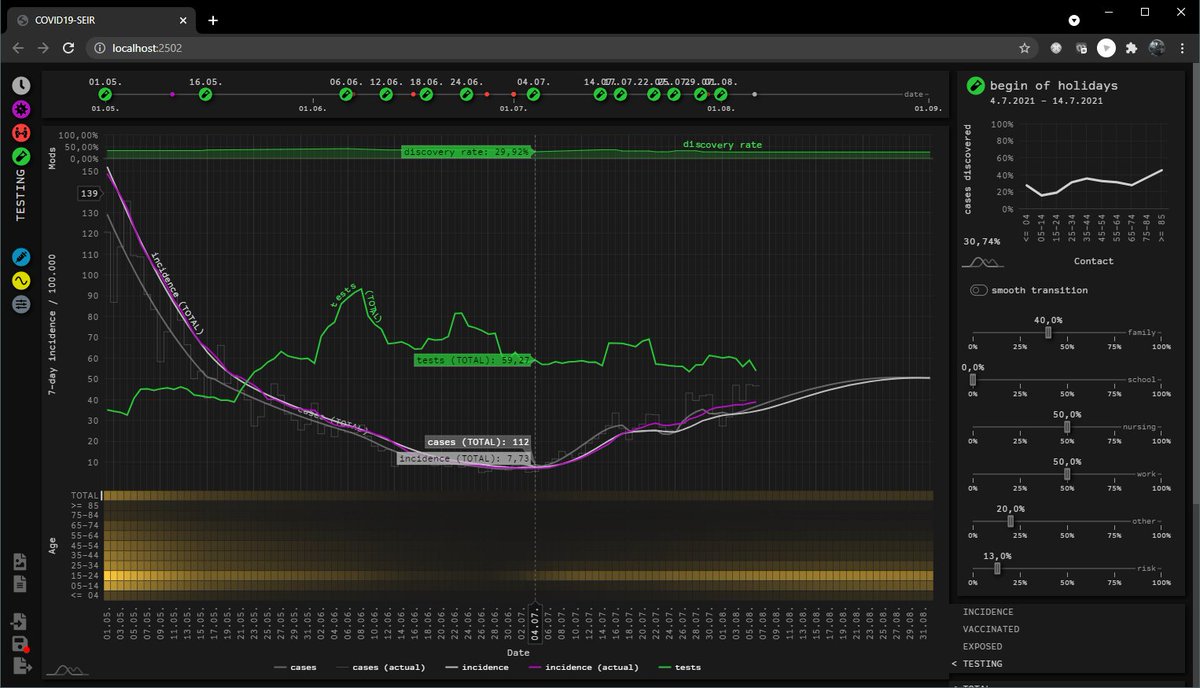Screen dimensions: 1200x688
Task: Switch to the INCIDENCE tab
Action: [988, 612]
